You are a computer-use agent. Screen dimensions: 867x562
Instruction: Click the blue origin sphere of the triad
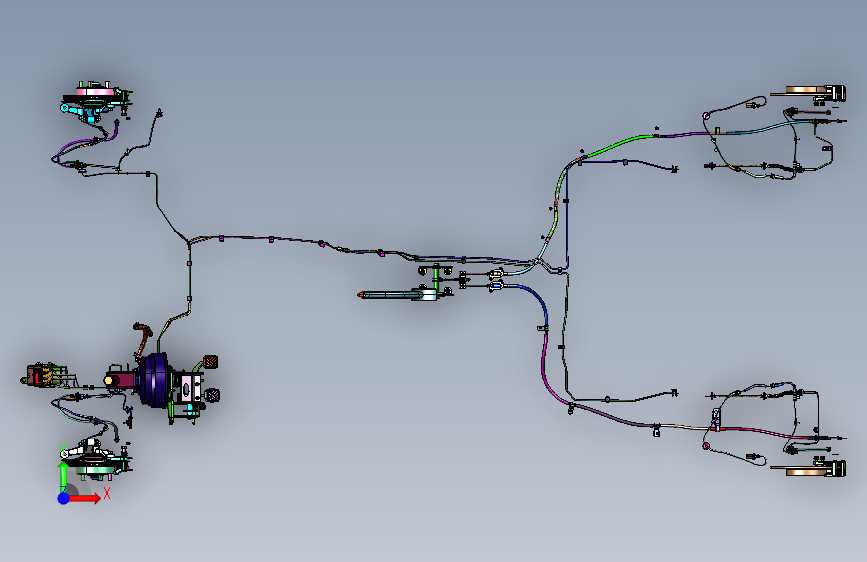point(64,498)
